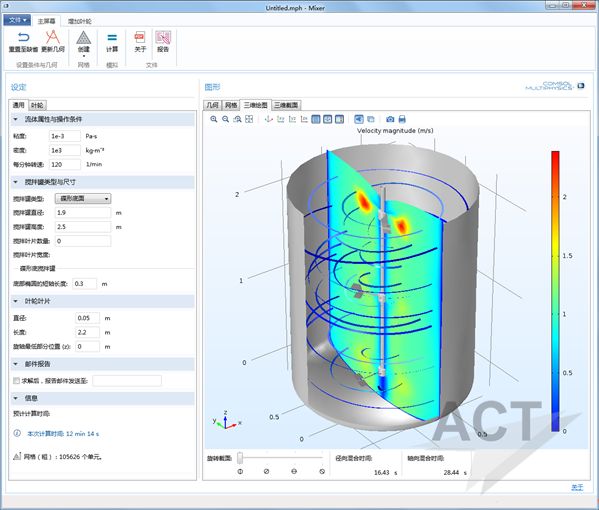
Task: Click the report icon in ribbon
Action: (x=163, y=38)
